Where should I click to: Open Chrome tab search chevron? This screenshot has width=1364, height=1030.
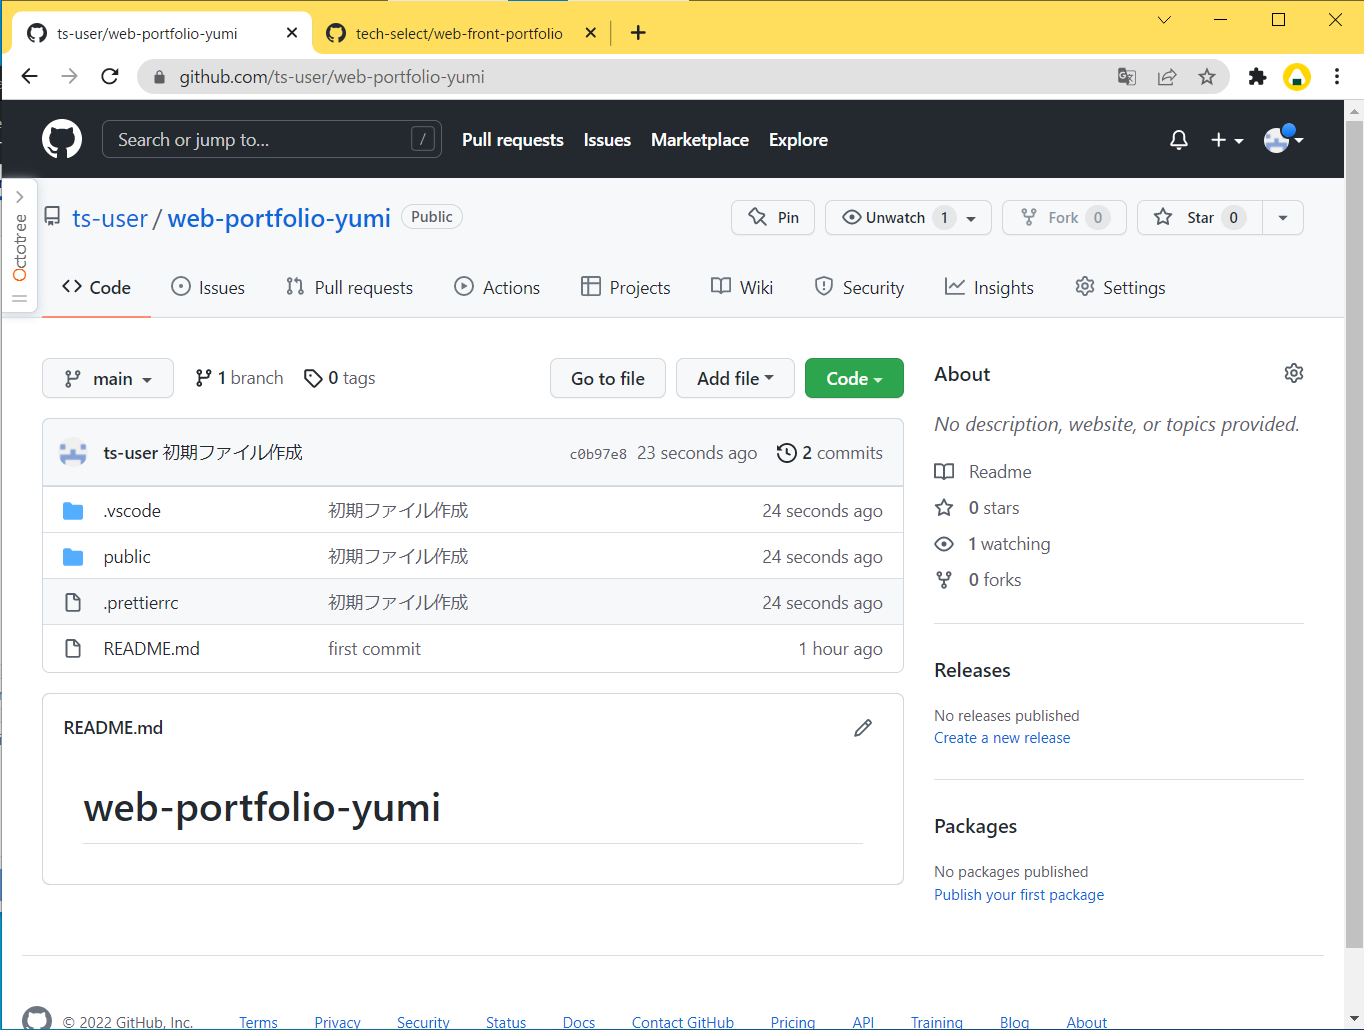tap(1164, 20)
